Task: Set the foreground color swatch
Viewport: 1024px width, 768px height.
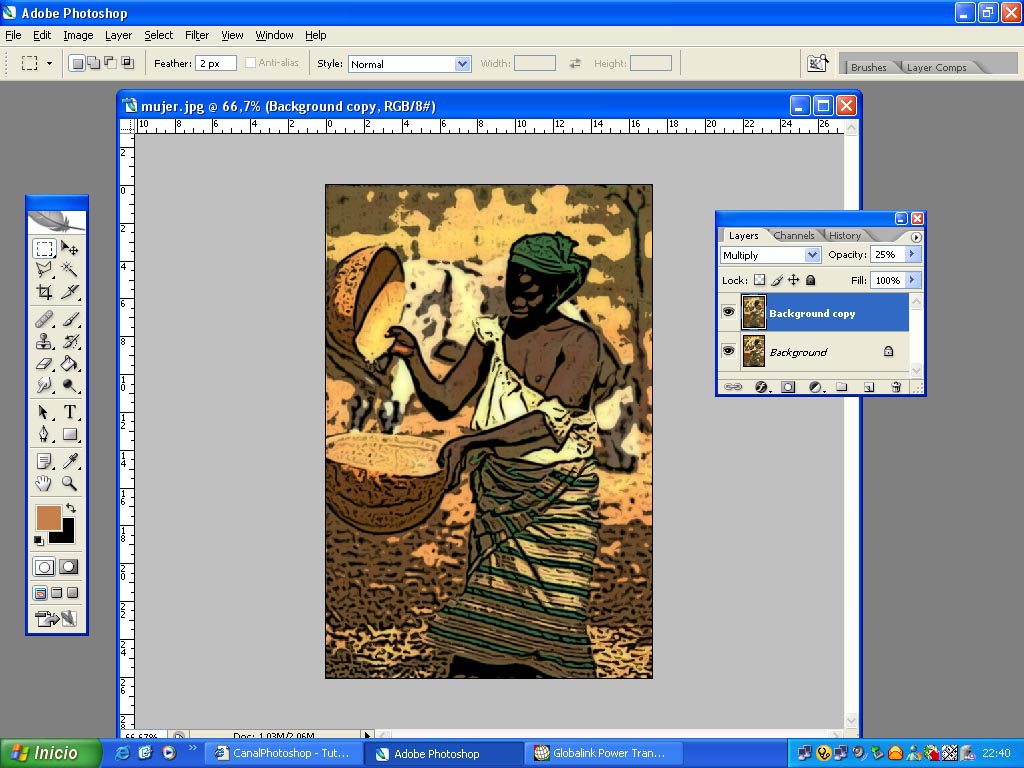Action: [x=49, y=517]
